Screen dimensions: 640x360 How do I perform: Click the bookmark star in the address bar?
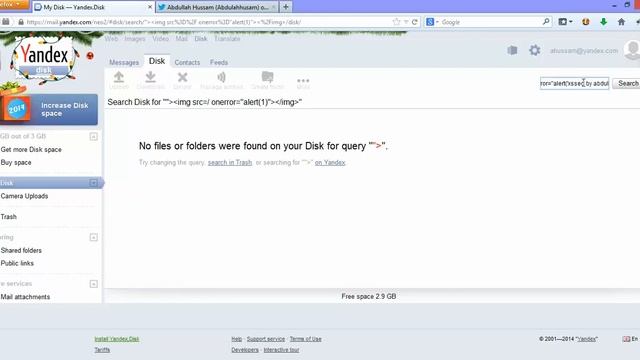click(396, 22)
